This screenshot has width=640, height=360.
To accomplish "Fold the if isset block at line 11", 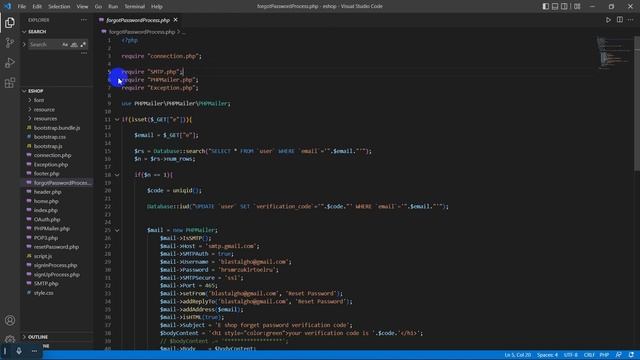I will (x=117, y=120).
